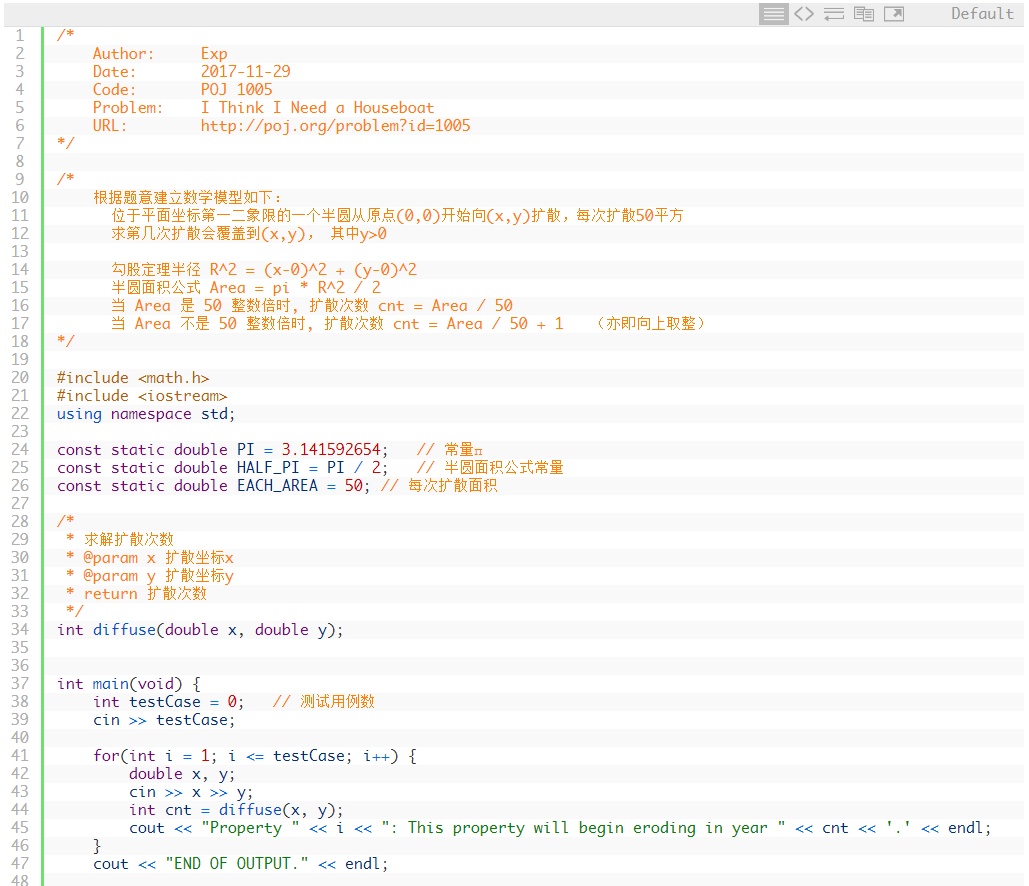Click 'int cnt = diffuse(x, y);' line
This screenshot has height=886, width=1029.
pyautogui.click(x=236, y=810)
